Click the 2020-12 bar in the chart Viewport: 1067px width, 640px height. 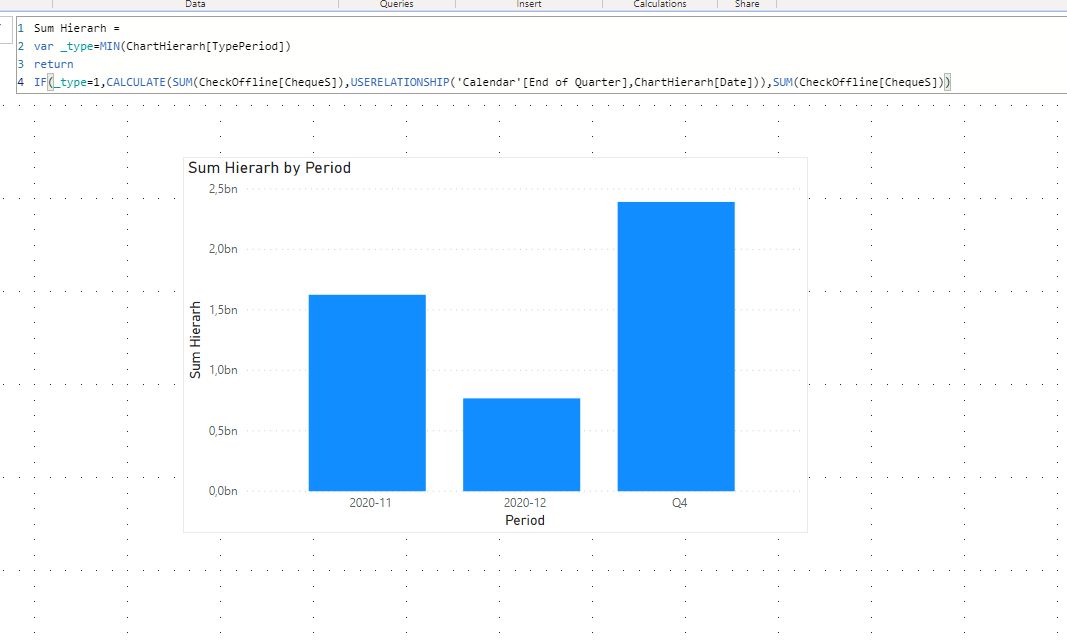(522, 444)
